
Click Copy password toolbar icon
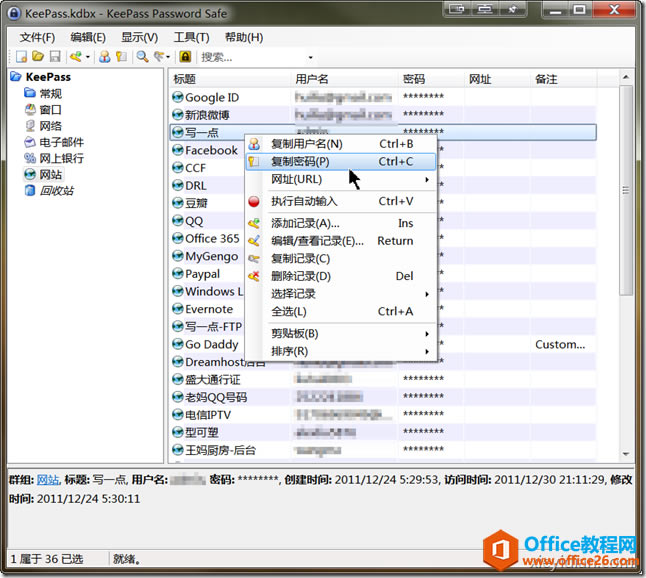pyautogui.click(x=121, y=56)
